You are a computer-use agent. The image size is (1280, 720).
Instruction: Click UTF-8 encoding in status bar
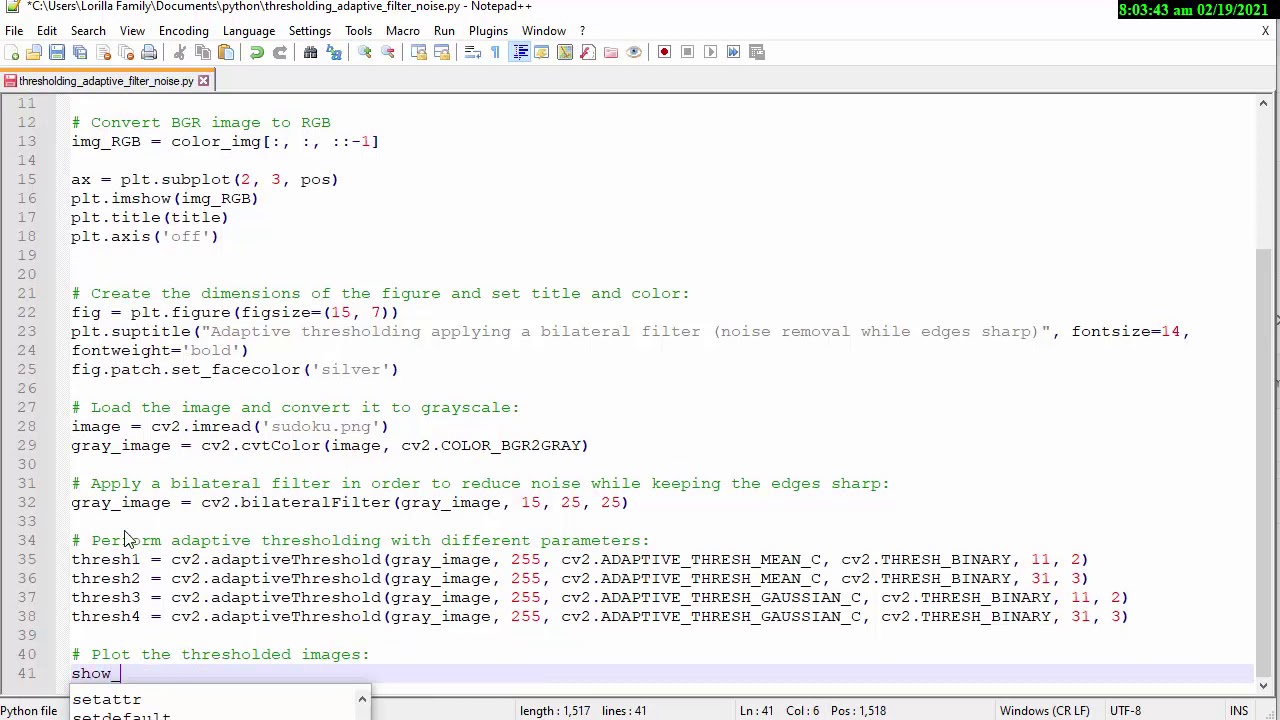(x=1124, y=711)
